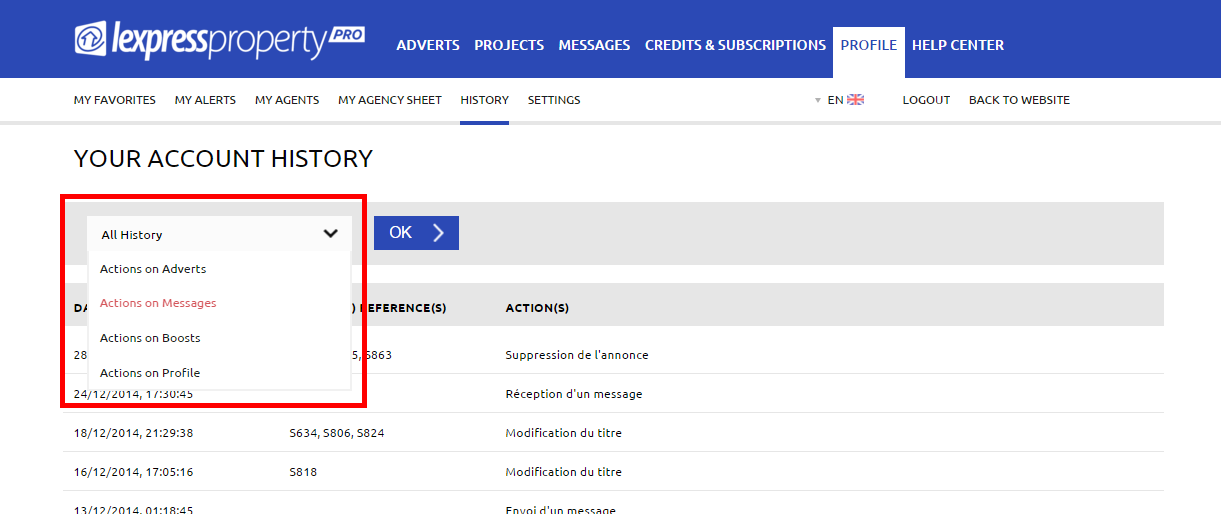Open the HELP CENTER

click(x=958, y=45)
